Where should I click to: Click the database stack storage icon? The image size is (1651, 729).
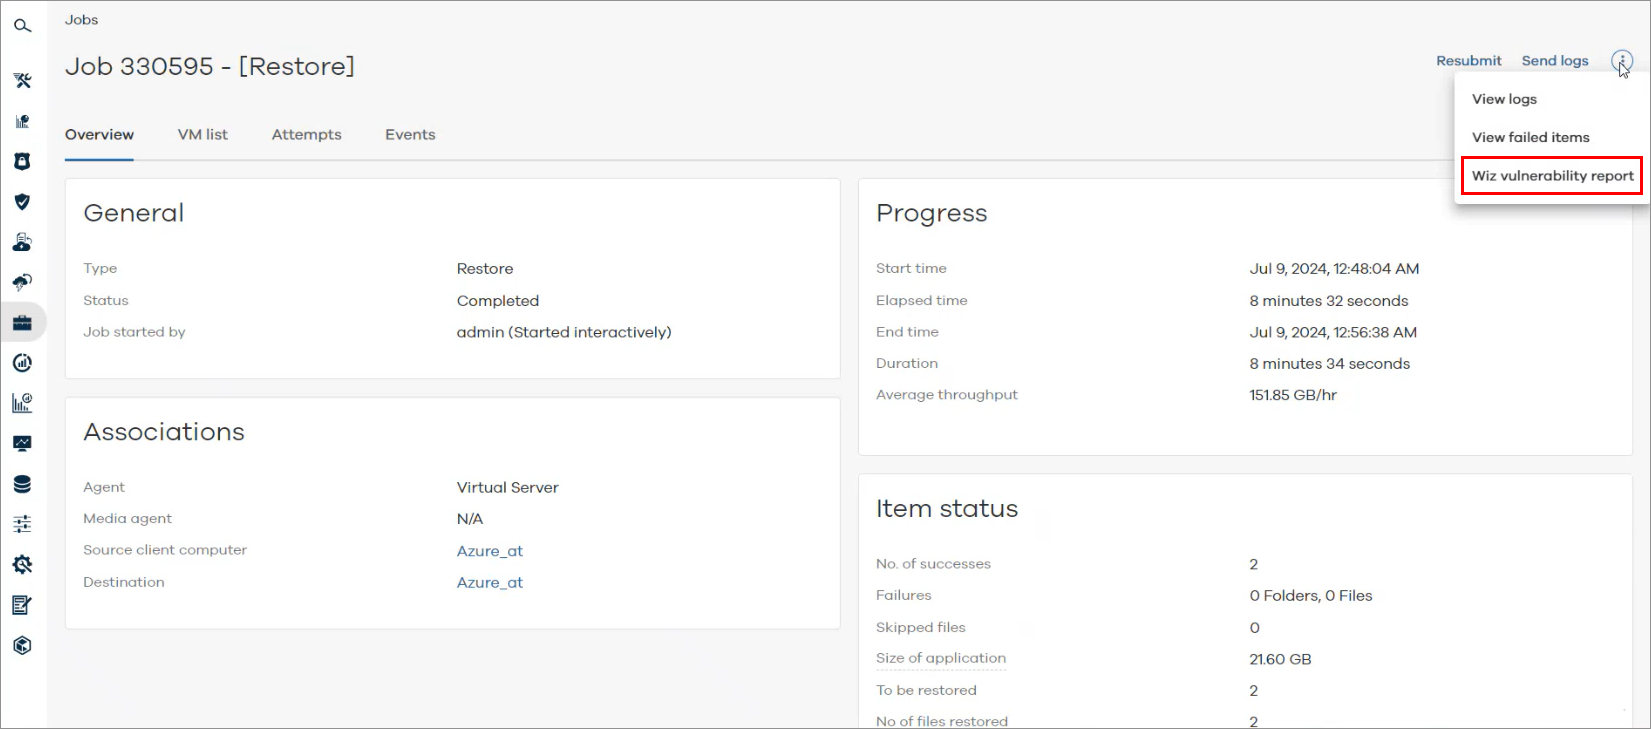click(22, 484)
